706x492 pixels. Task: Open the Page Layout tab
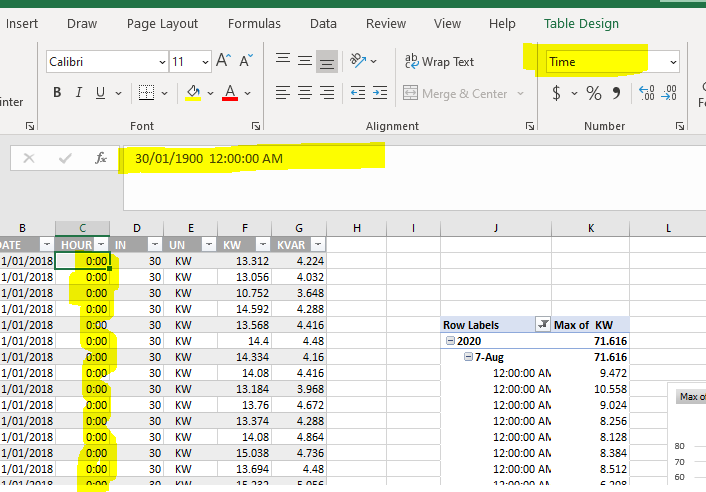click(163, 23)
